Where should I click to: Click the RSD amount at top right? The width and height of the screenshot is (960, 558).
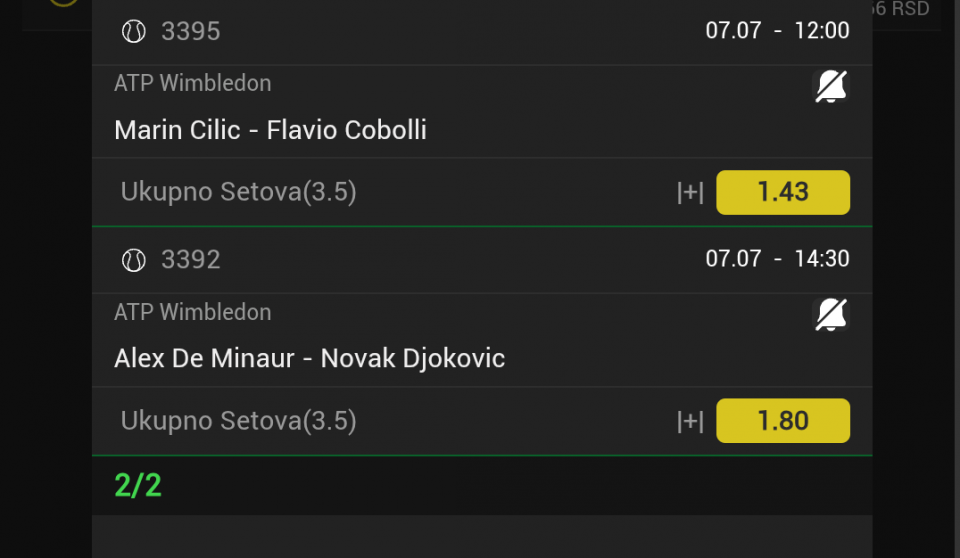(901, 9)
